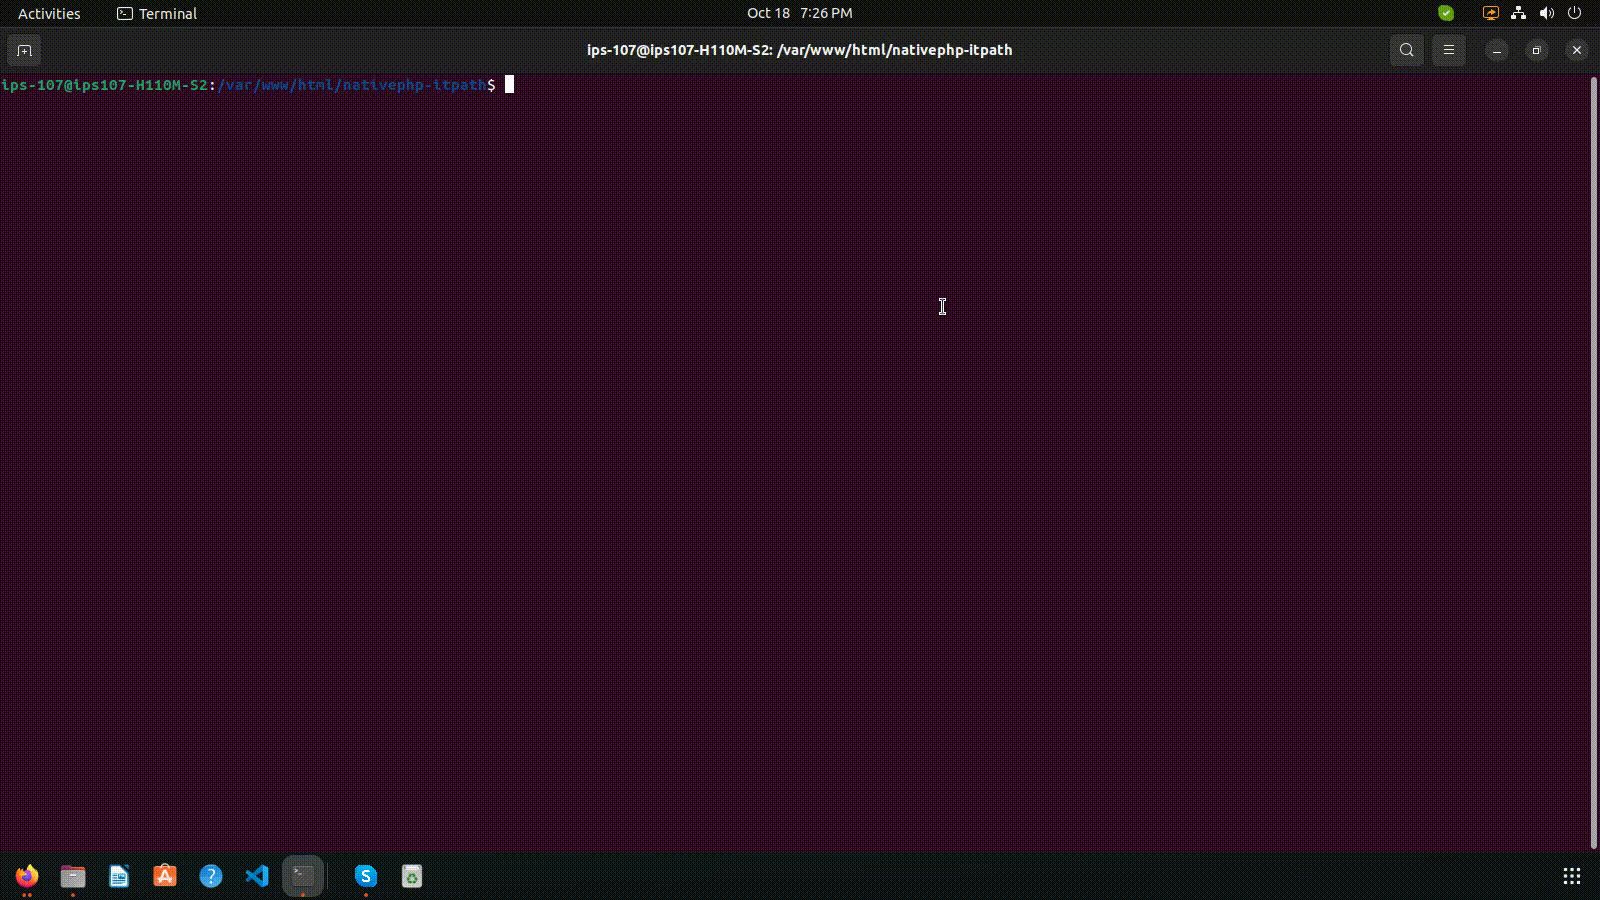This screenshot has width=1600, height=900.
Task: Open a new terminal tab
Action: click(24, 50)
